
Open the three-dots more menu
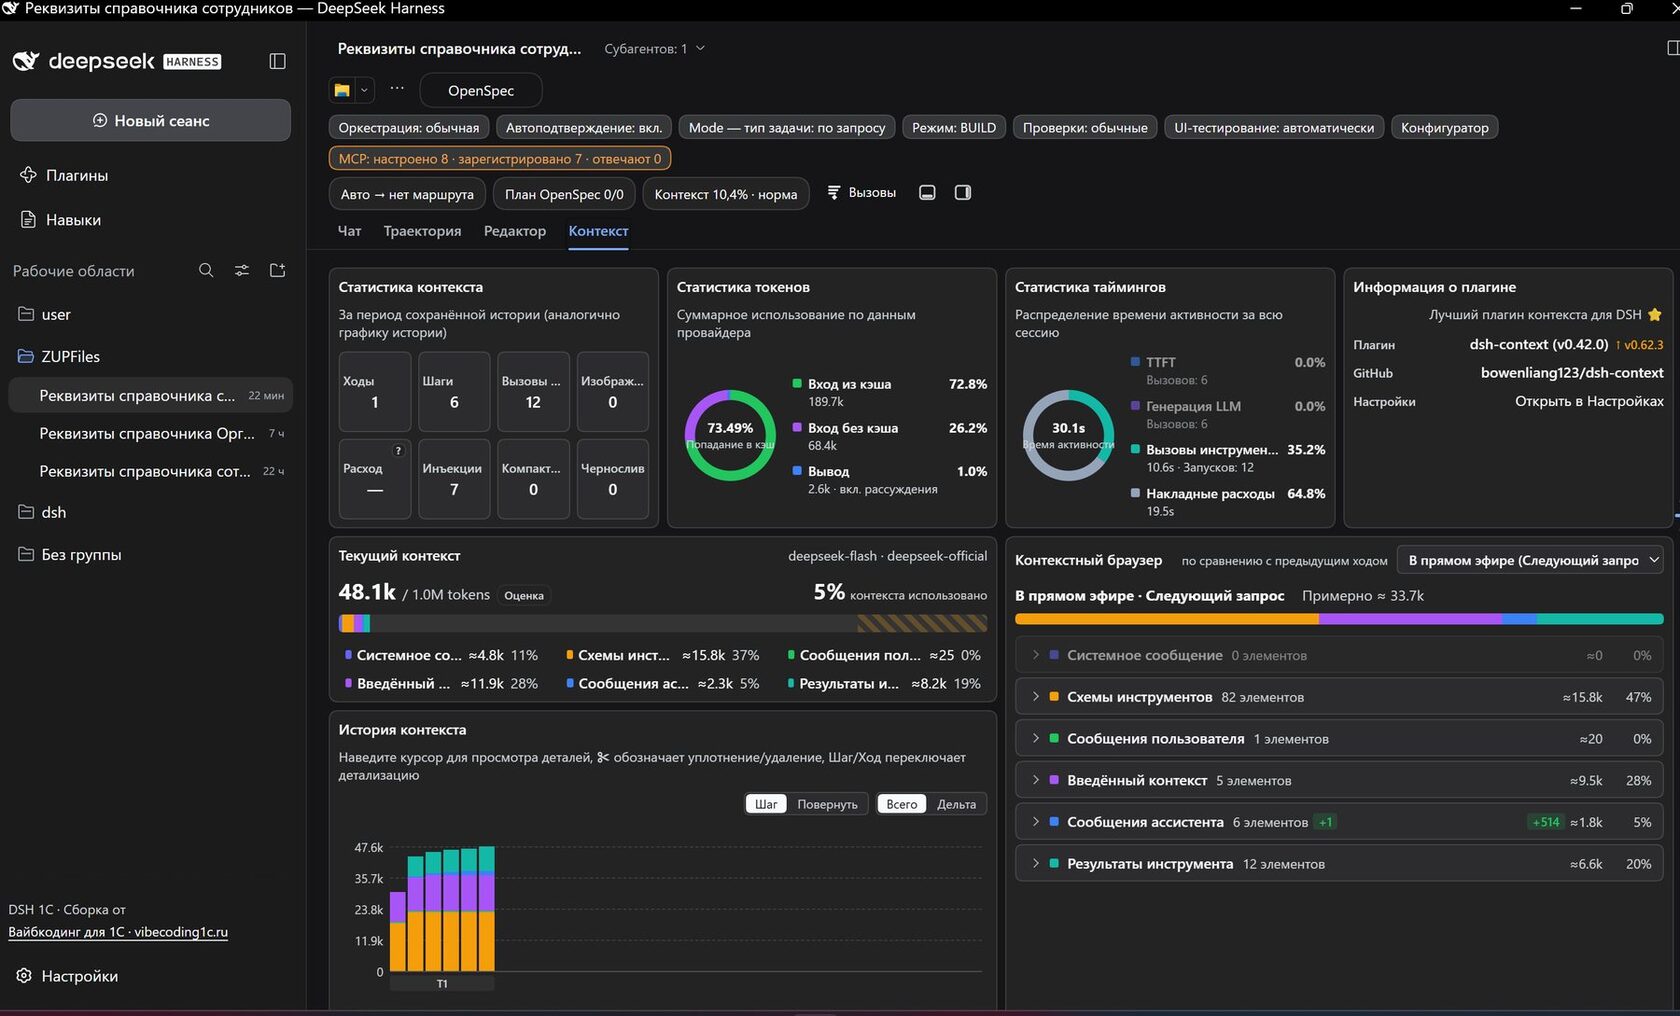[x=397, y=88]
